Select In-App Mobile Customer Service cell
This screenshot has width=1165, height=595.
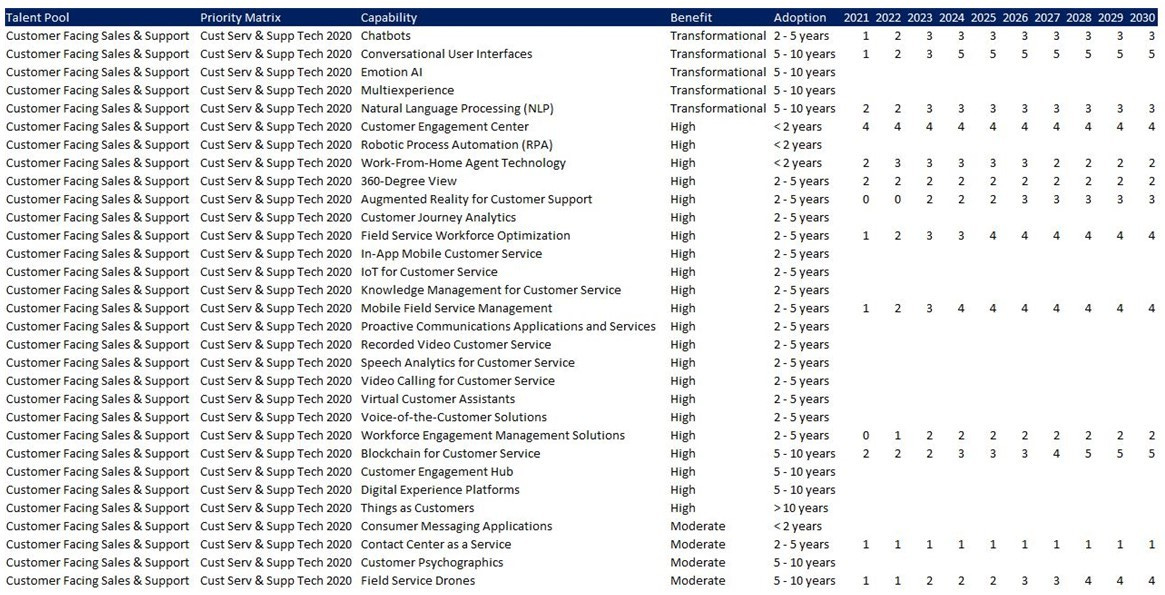pyautogui.click(x=452, y=254)
